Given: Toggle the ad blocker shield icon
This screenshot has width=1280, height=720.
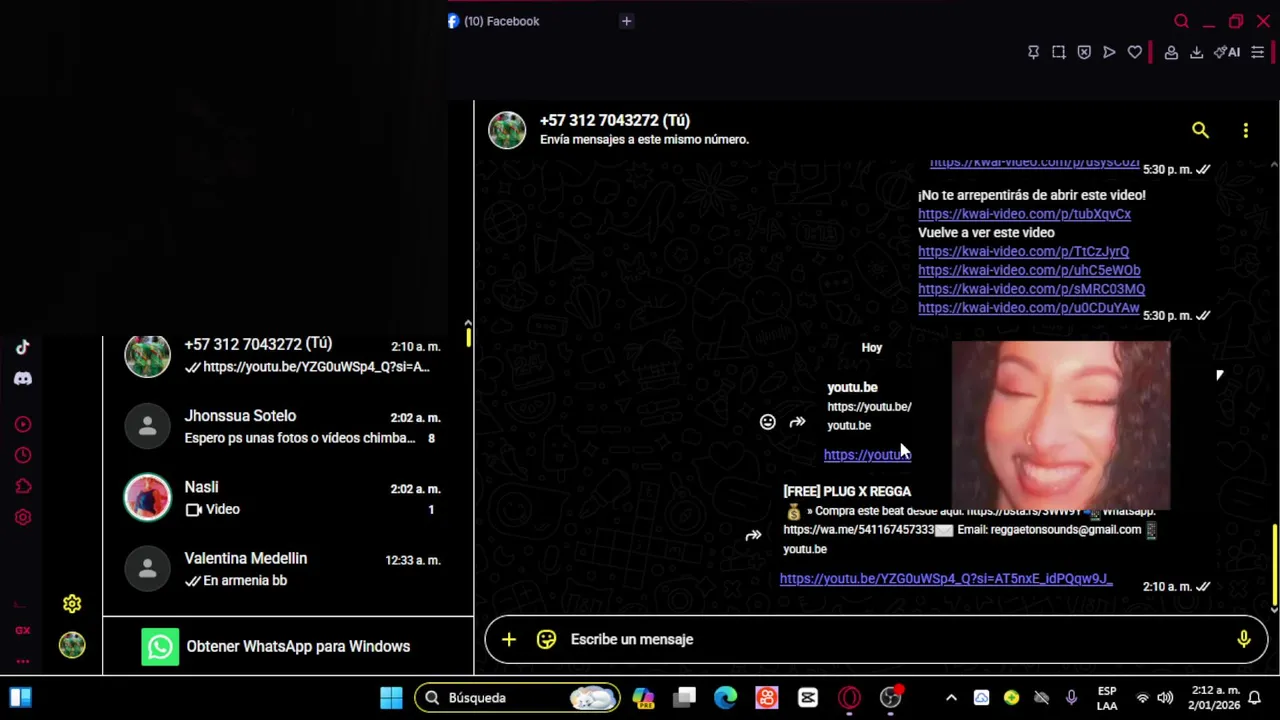Looking at the screenshot, I should (1084, 52).
